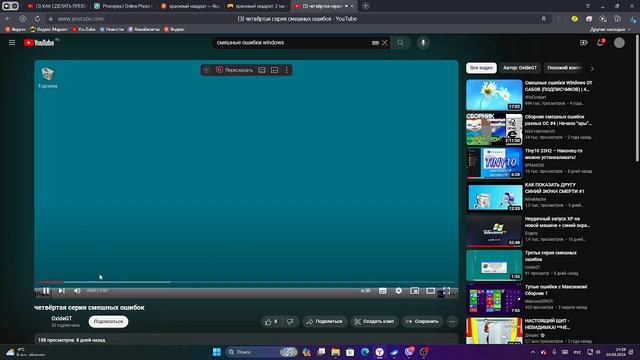
Task: Switch to the КАК СДЕЛАТЬ ПРЕВЬЮ browser tab
Action: coord(56,6)
